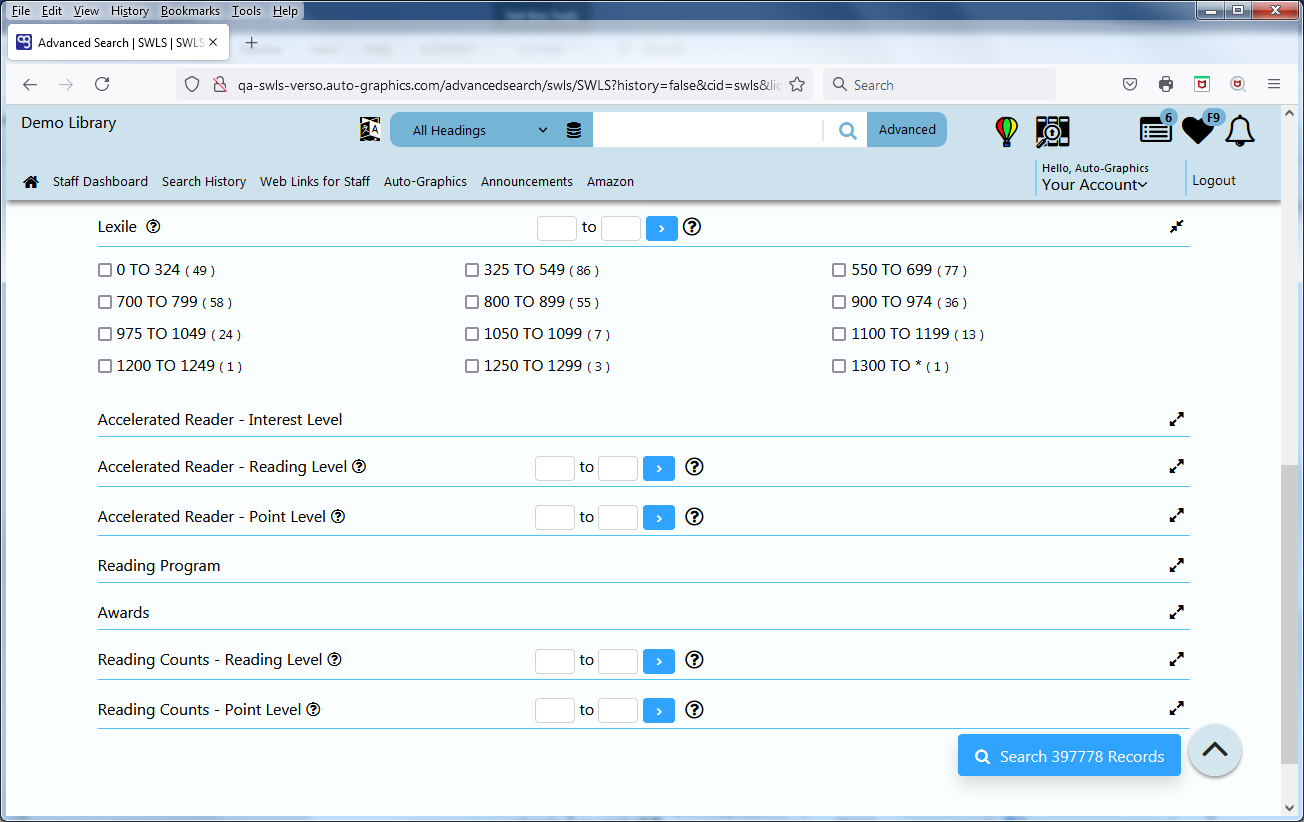Print page from browser toolbar
Image resolution: width=1304 pixels, height=822 pixels.
pos(1166,85)
